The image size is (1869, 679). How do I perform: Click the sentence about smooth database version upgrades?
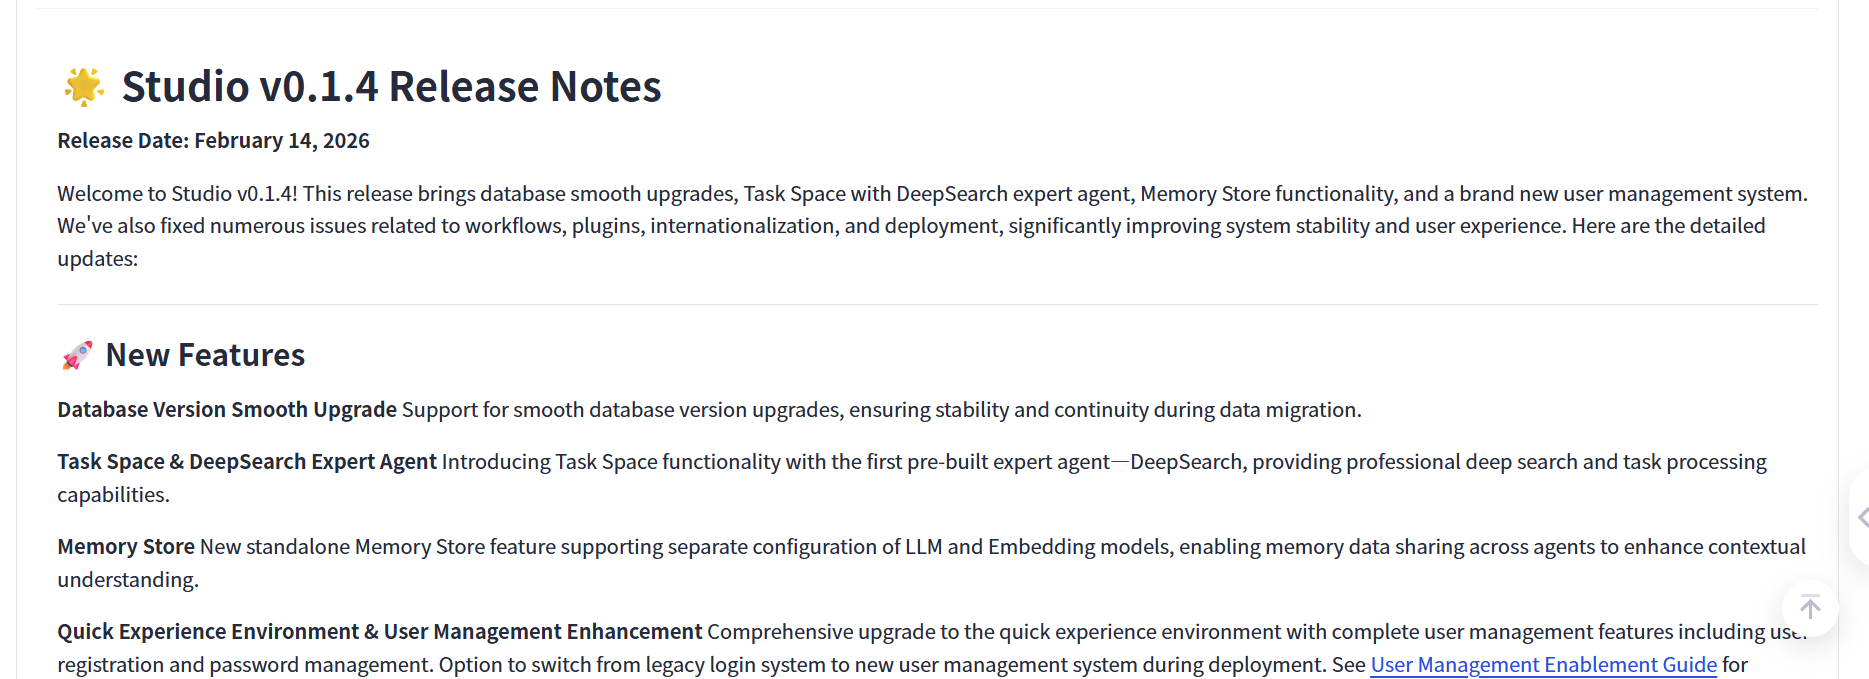(880, 410)
